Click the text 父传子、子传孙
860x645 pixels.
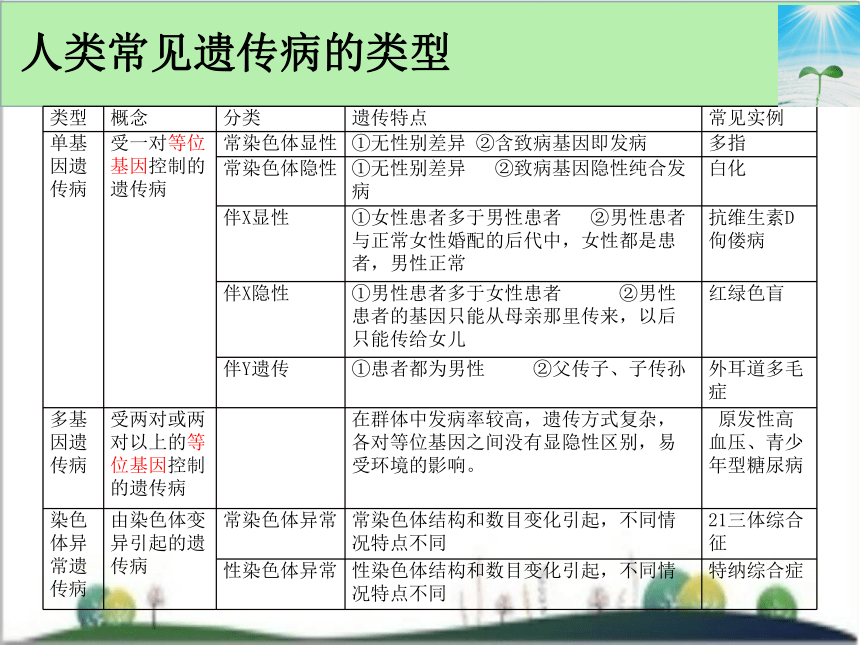(x=619, y=369)
